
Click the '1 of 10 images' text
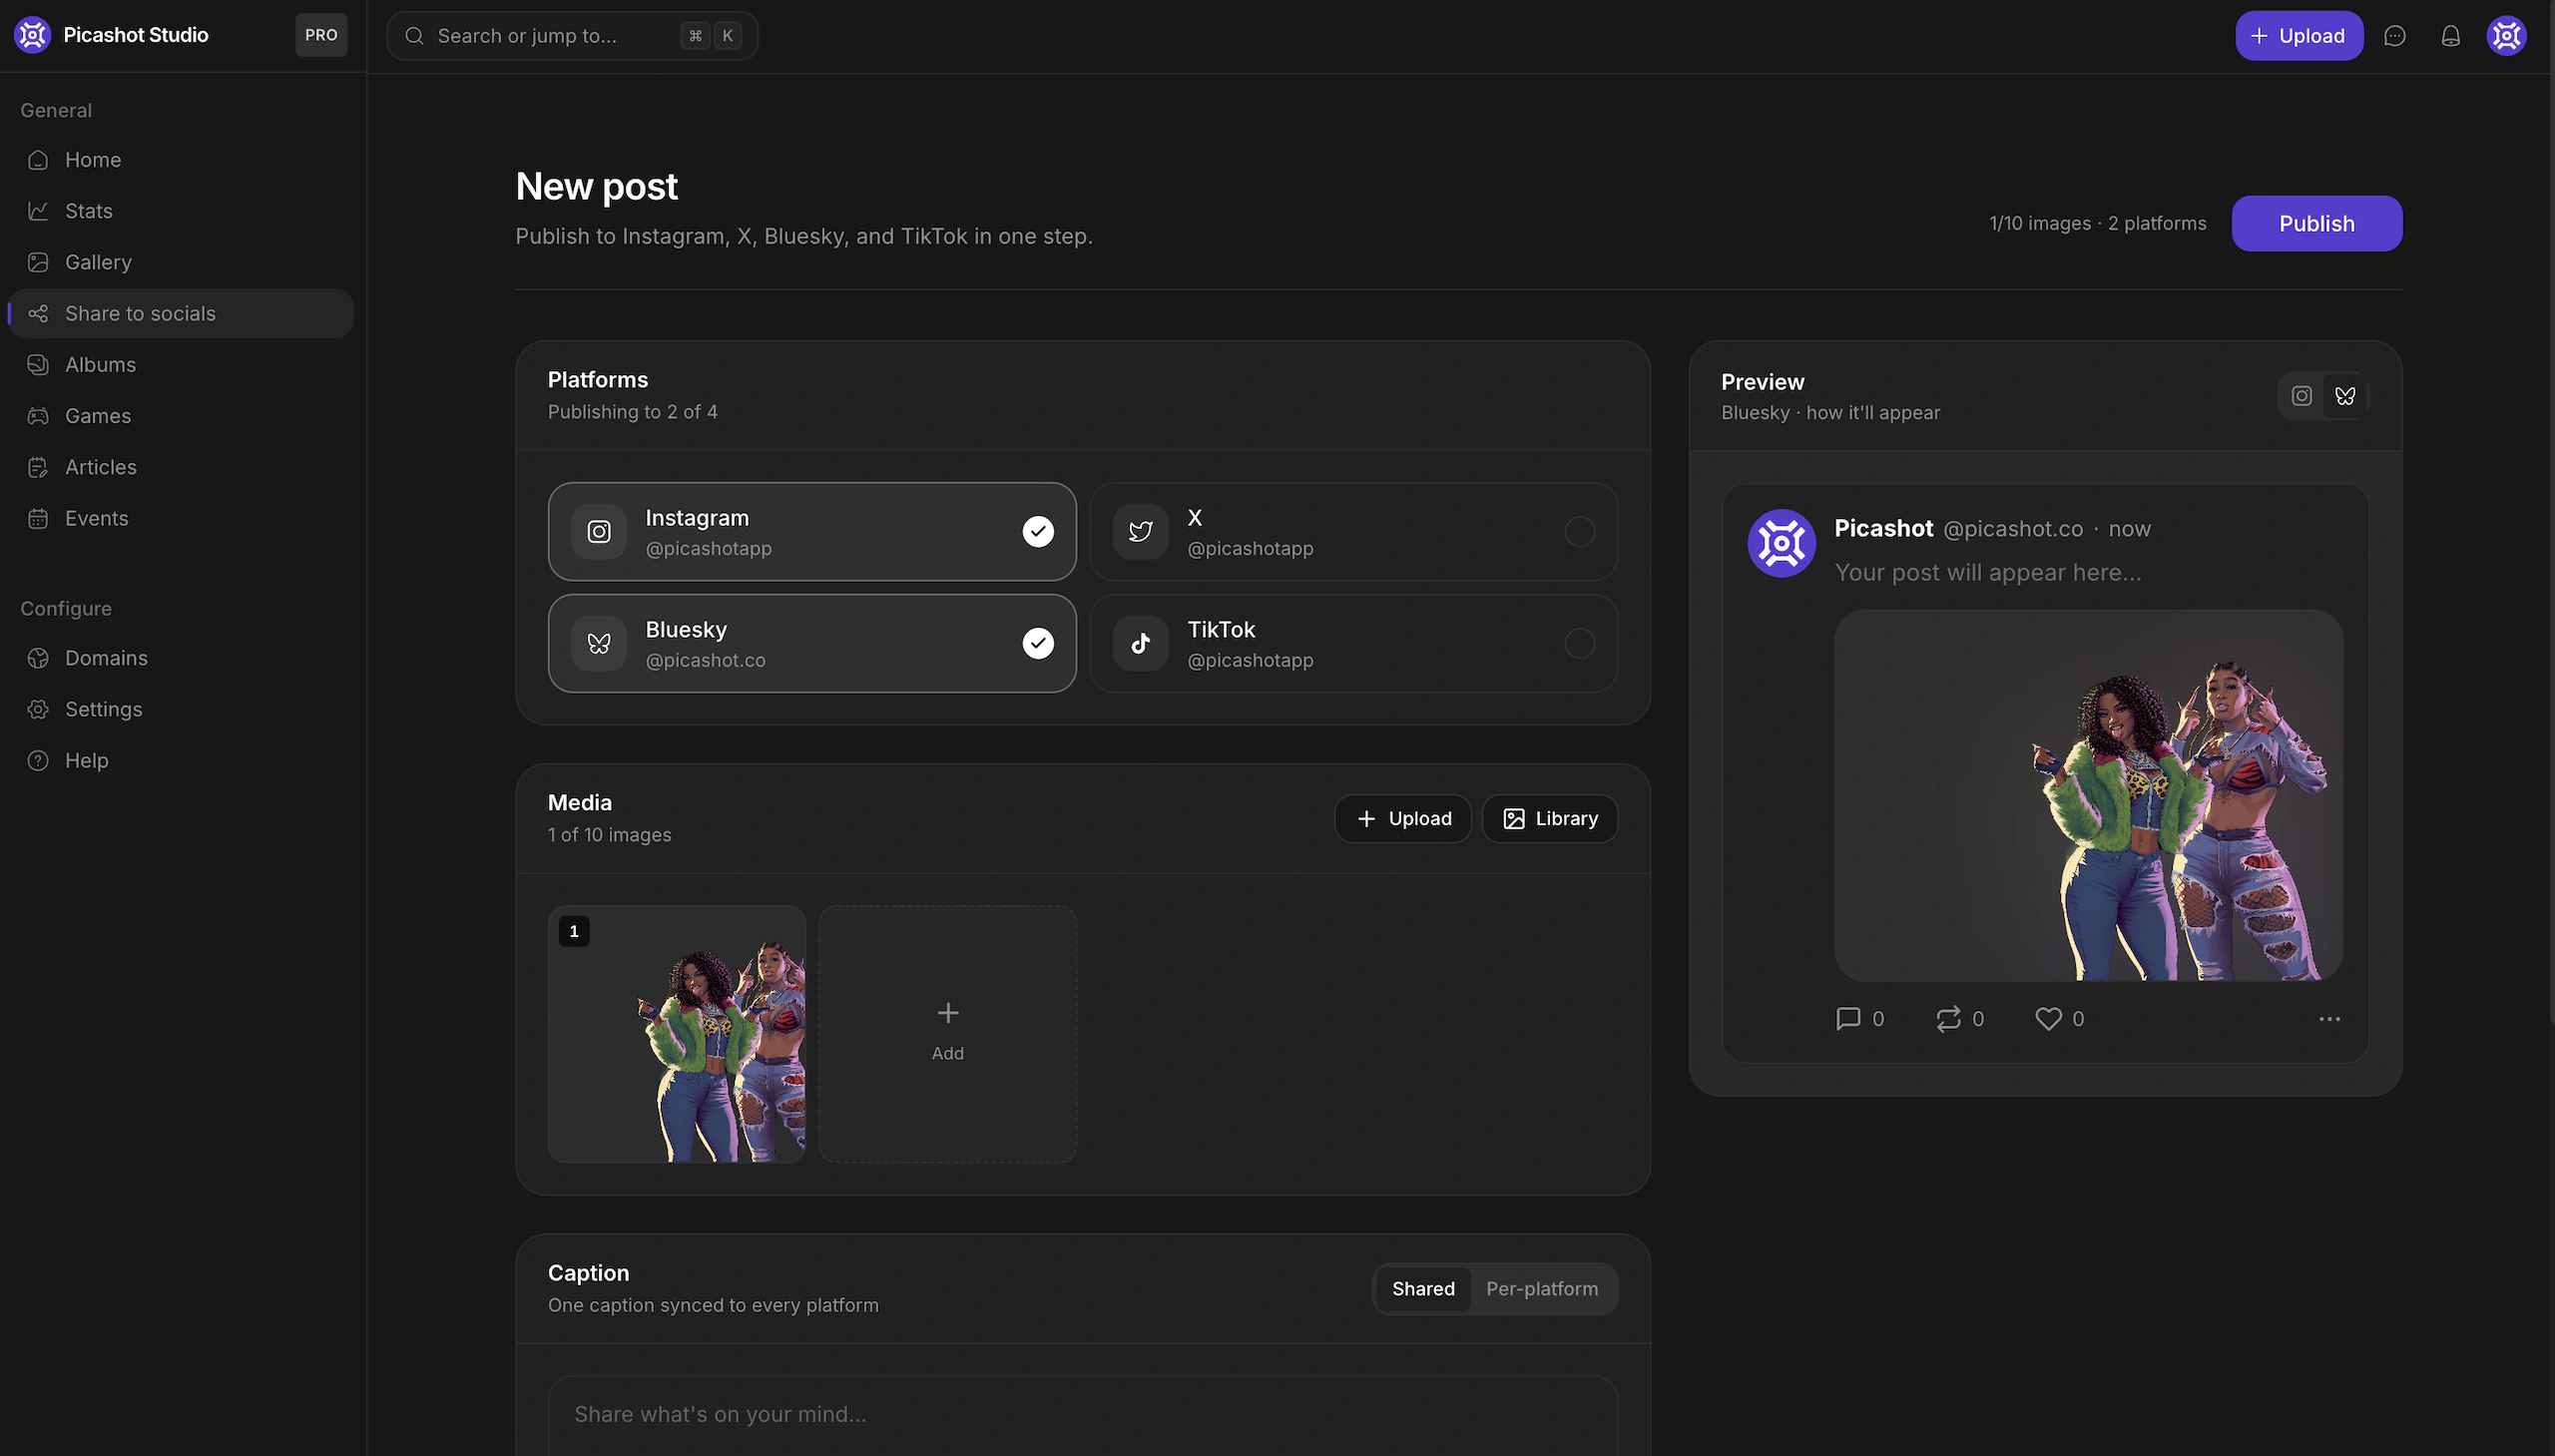pyautogui.click(x=610, y=835)
